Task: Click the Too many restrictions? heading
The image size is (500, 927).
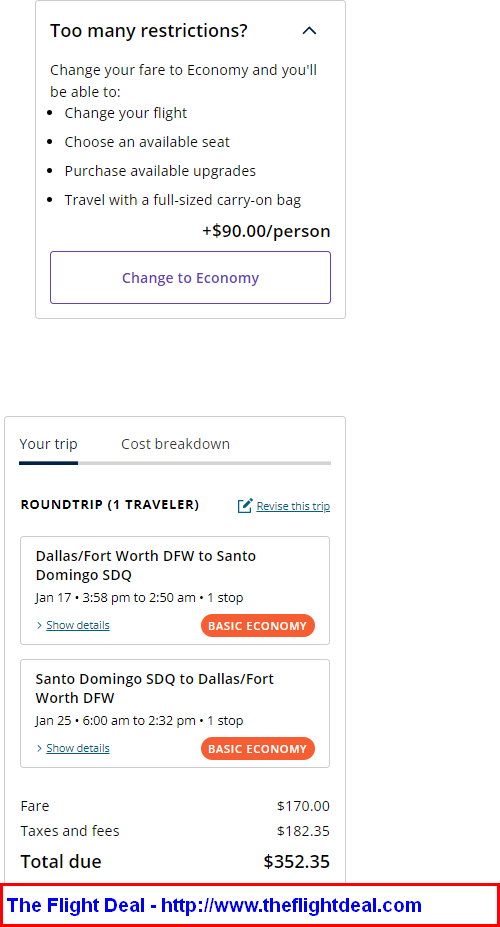Action: [x=149, y=31]
